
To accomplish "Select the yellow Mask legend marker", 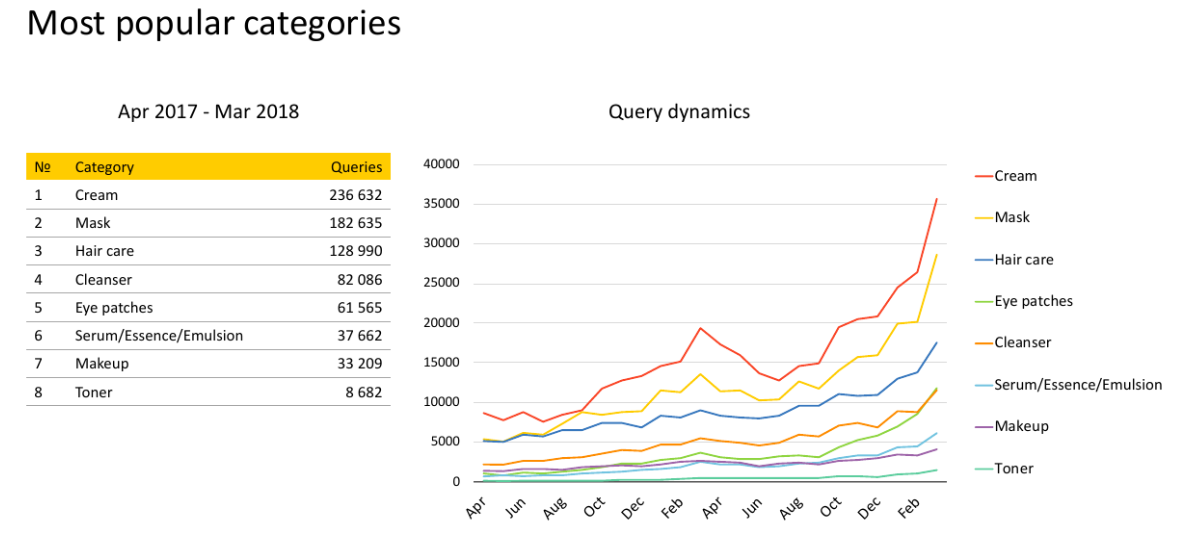I will tap(983, 218).
